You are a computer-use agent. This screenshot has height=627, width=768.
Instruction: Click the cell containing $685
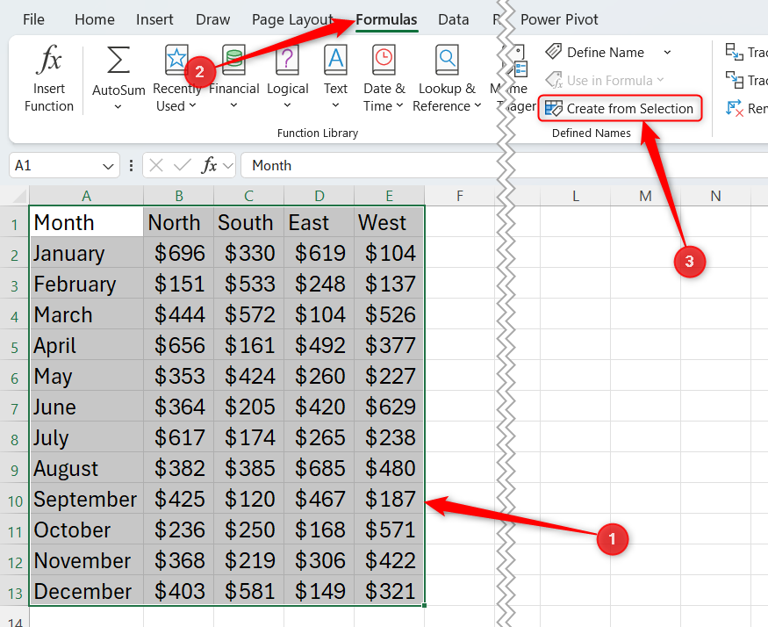[319, 468]
